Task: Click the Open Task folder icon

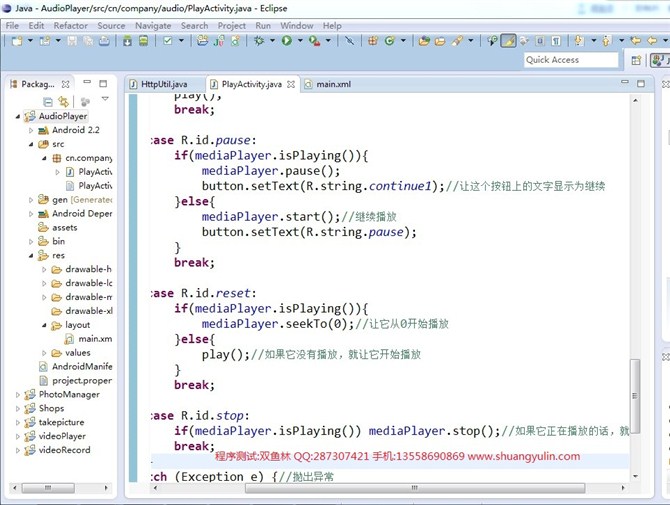Action: pos(440,41)
